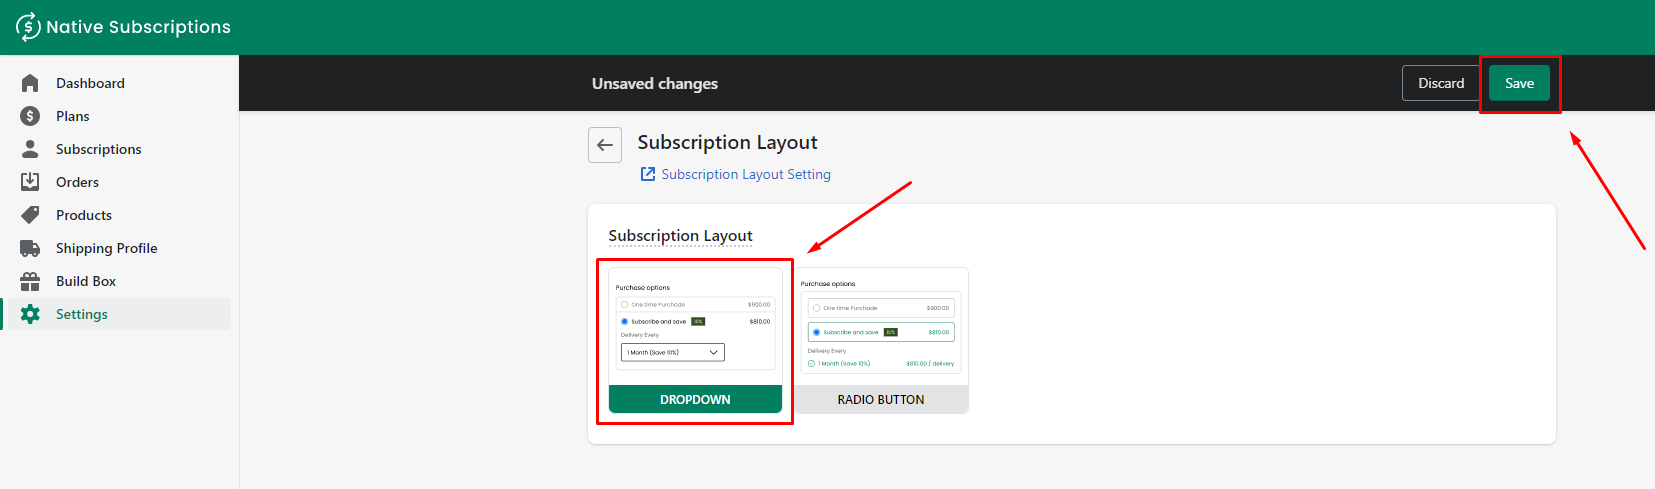1655x489 pixels.
Task: Click the Orders download-tray icon
Action: pos(30,182)
